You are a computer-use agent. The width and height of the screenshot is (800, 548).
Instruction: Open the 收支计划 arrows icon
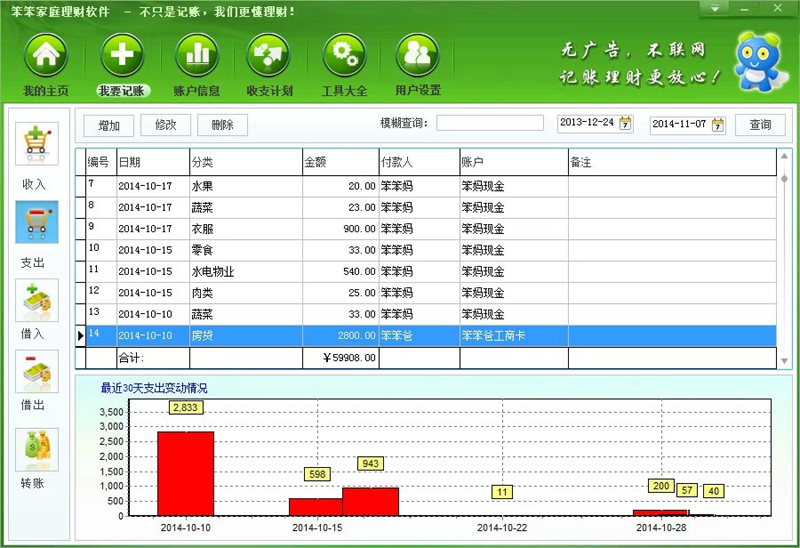click(x=268, y=55)
